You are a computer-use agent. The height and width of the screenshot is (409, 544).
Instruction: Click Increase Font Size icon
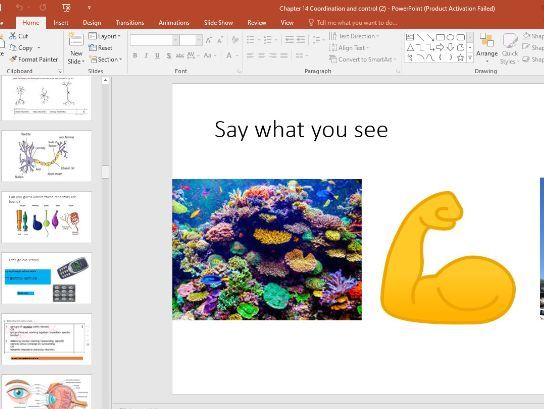click(209, 40)
